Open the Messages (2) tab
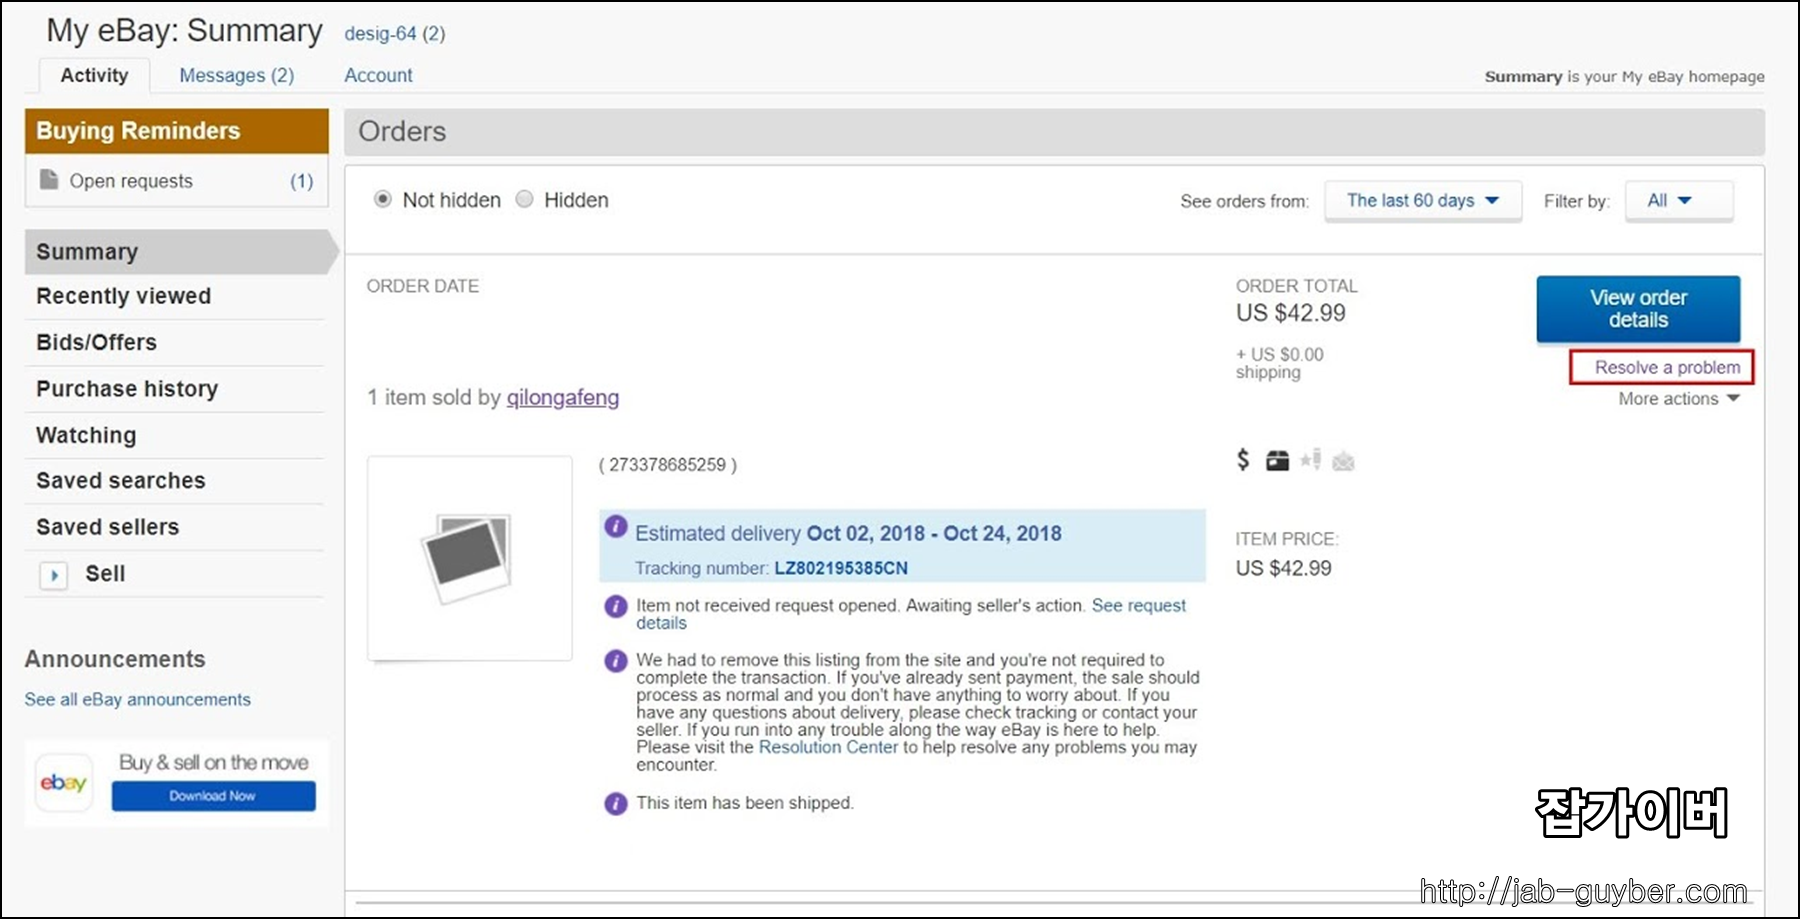Screen dimensions: 1800x919 pyautogui.click(x=237, y=76)
